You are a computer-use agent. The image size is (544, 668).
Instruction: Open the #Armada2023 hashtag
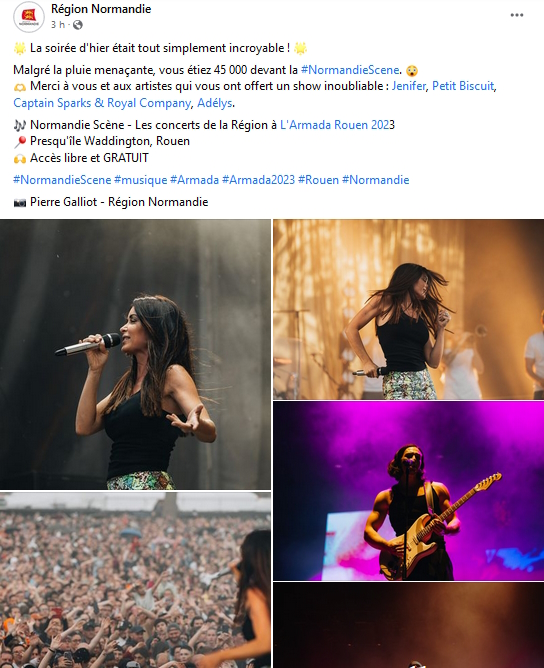[x=258, y=180]
